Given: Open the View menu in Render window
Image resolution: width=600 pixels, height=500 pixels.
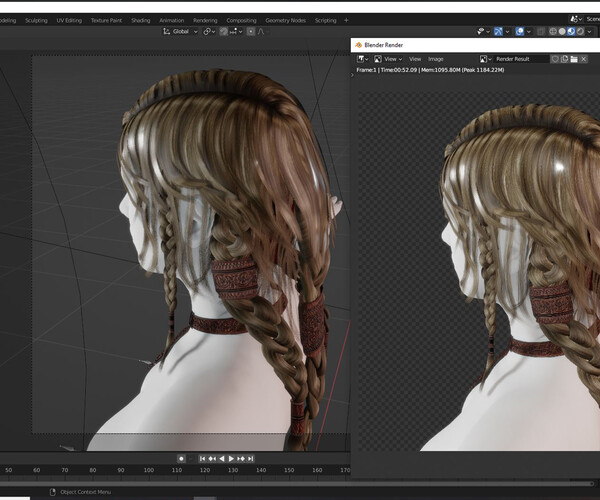Looking at the screenshot, I should tap(415, 59).
